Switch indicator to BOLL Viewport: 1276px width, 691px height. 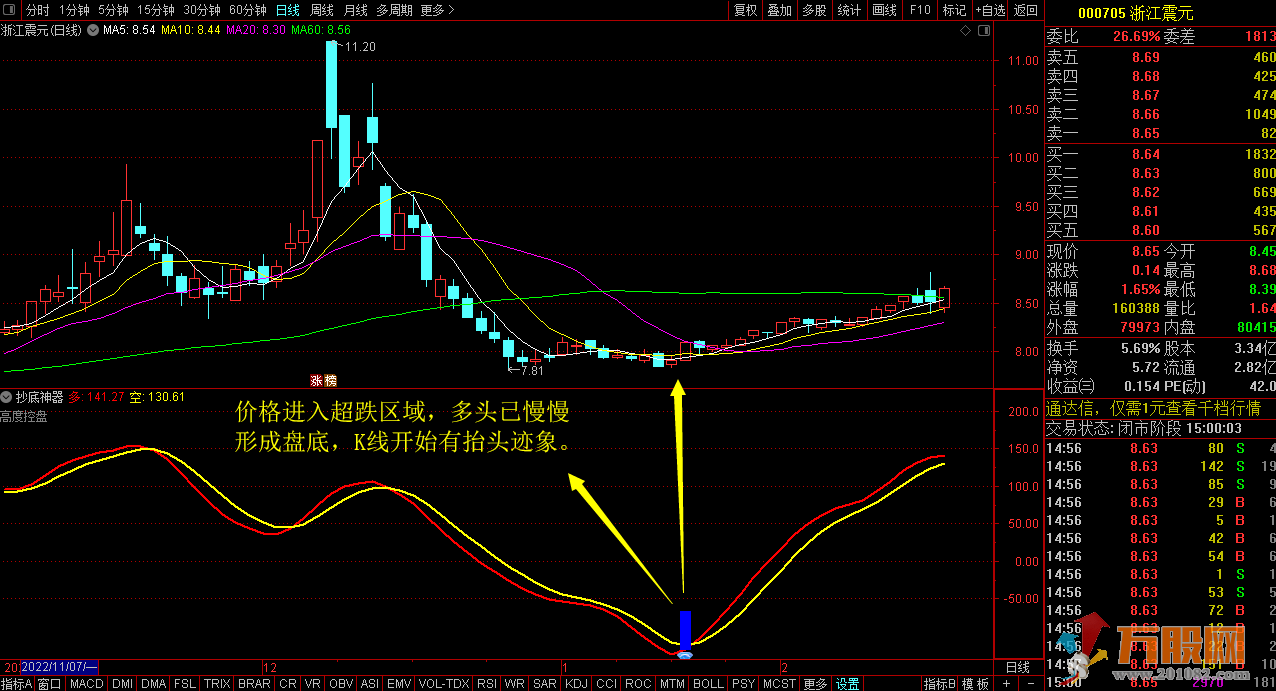tap(708, 684)
